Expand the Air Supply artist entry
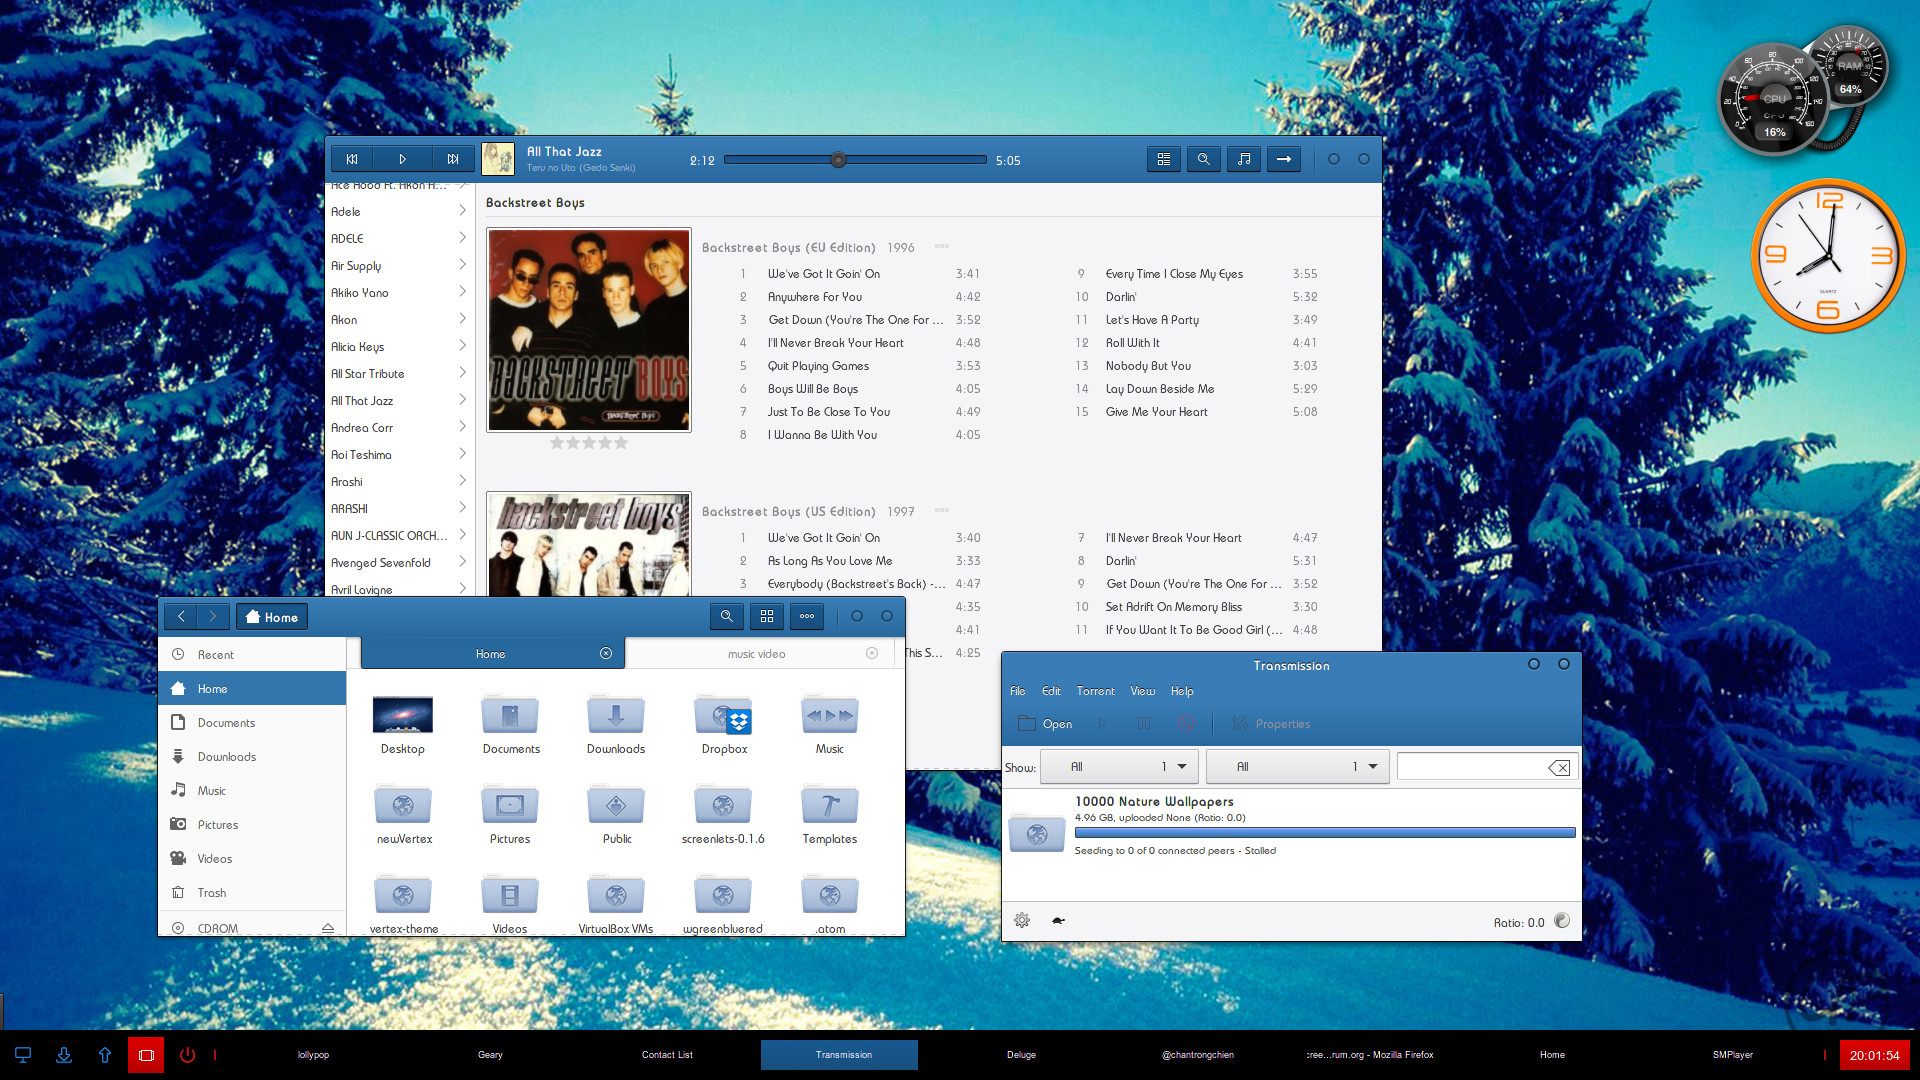Viewport: 1920px width, 1080px height. (x=462, y=264)
